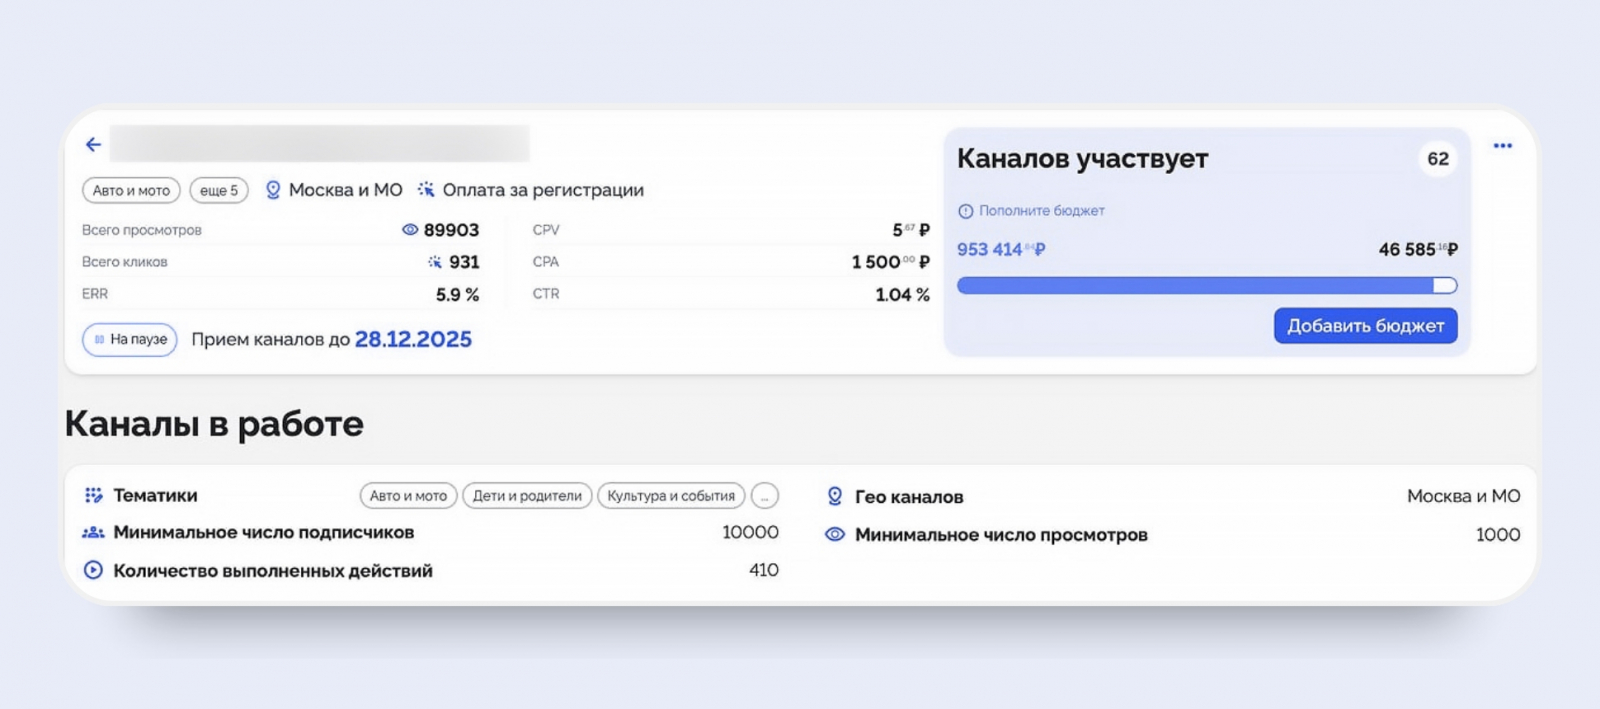Click the cursor icon beside Оплата за регистрации
The height and width of the screenshot is (709, 1600).
click(x=426, y=189)
